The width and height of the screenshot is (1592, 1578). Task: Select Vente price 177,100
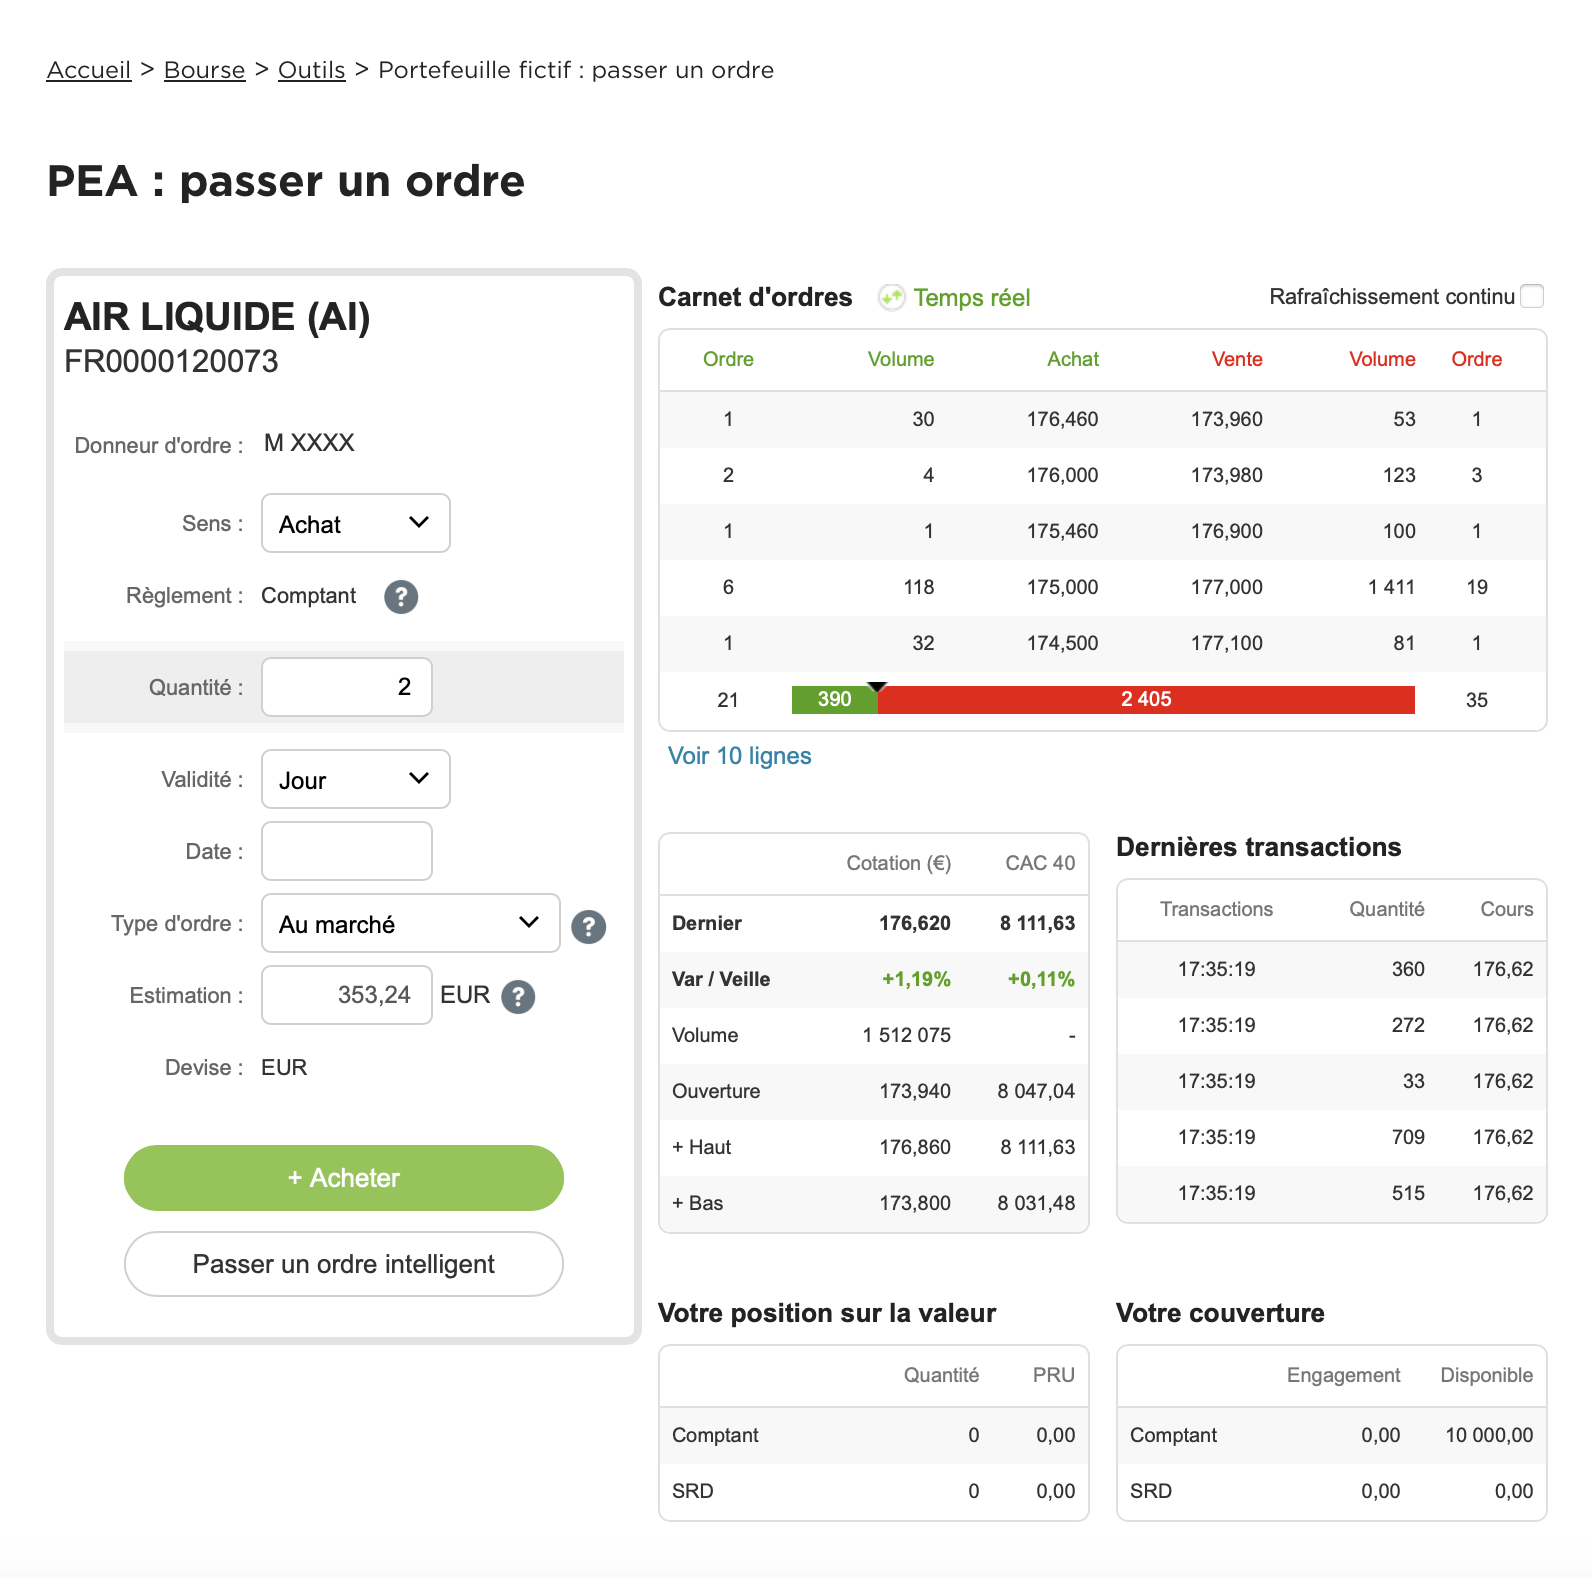pos(1226,643)
